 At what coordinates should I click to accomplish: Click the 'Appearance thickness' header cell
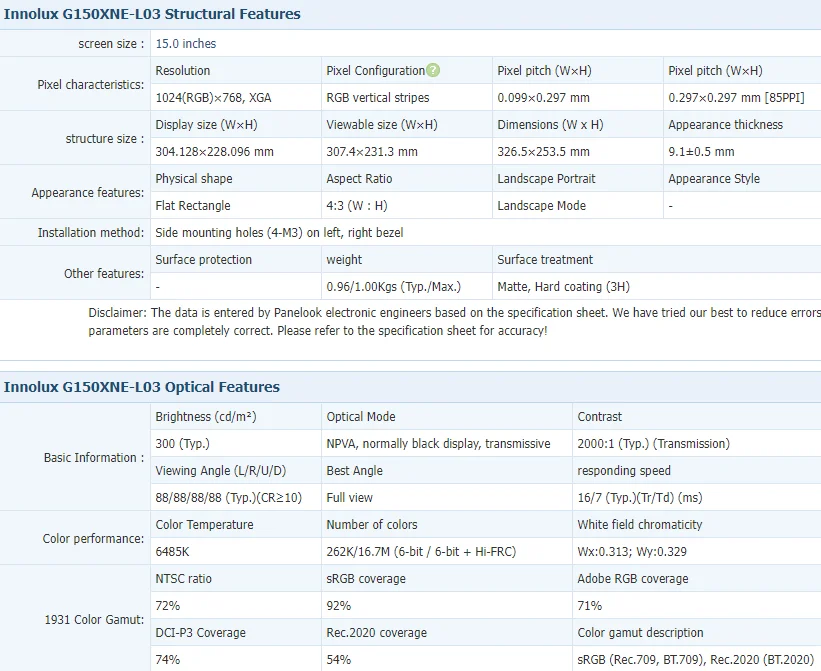(x=726, y=125)
